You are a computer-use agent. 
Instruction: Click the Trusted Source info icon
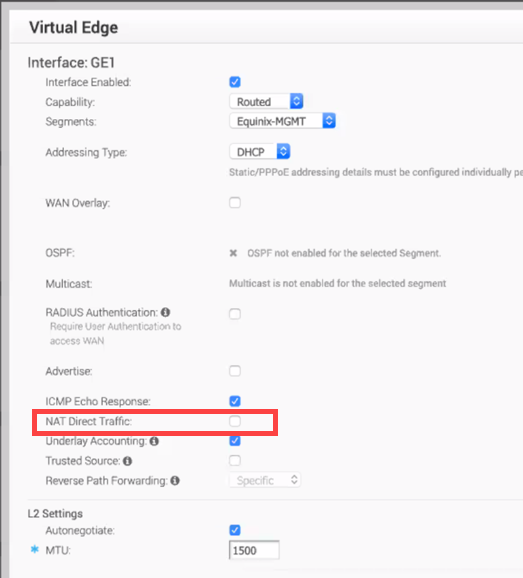[x=127, y=461]
